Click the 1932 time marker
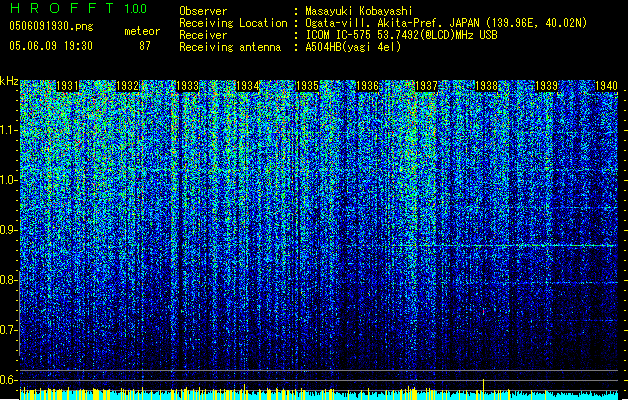The image size is (629, 400). coord(127,86)
